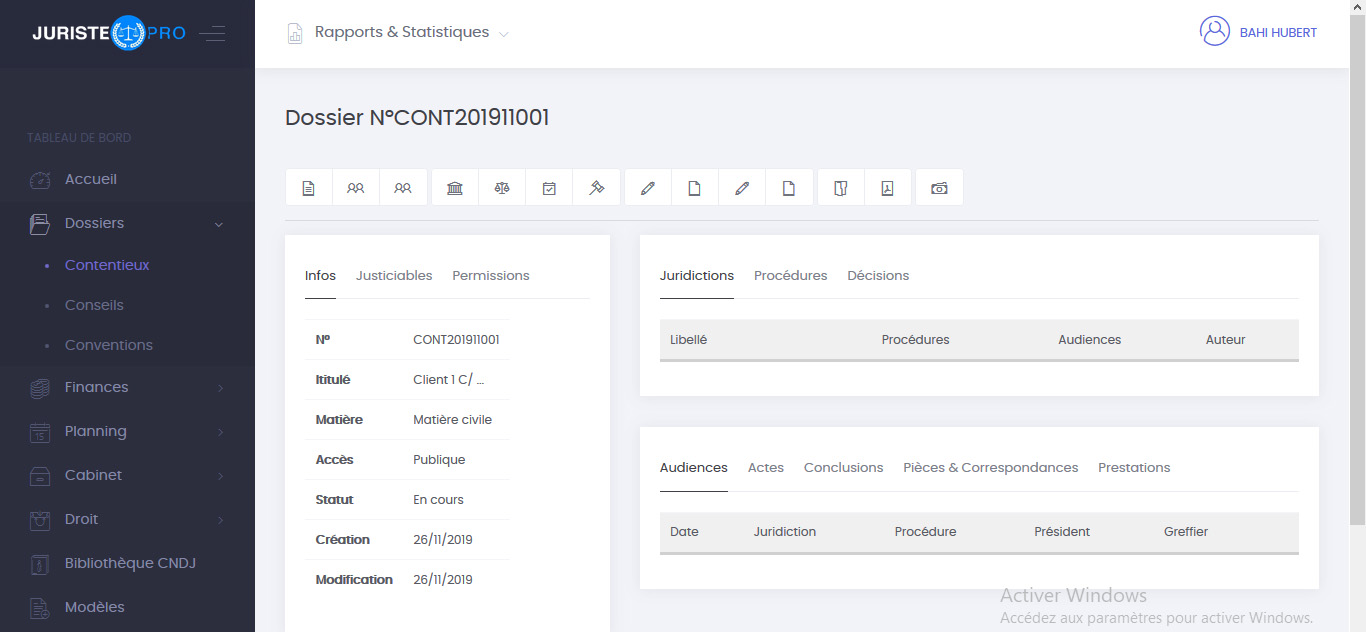The image size is (1366, 632).
Task: Click the PDF file icon in toolbar
Action: 887,188
